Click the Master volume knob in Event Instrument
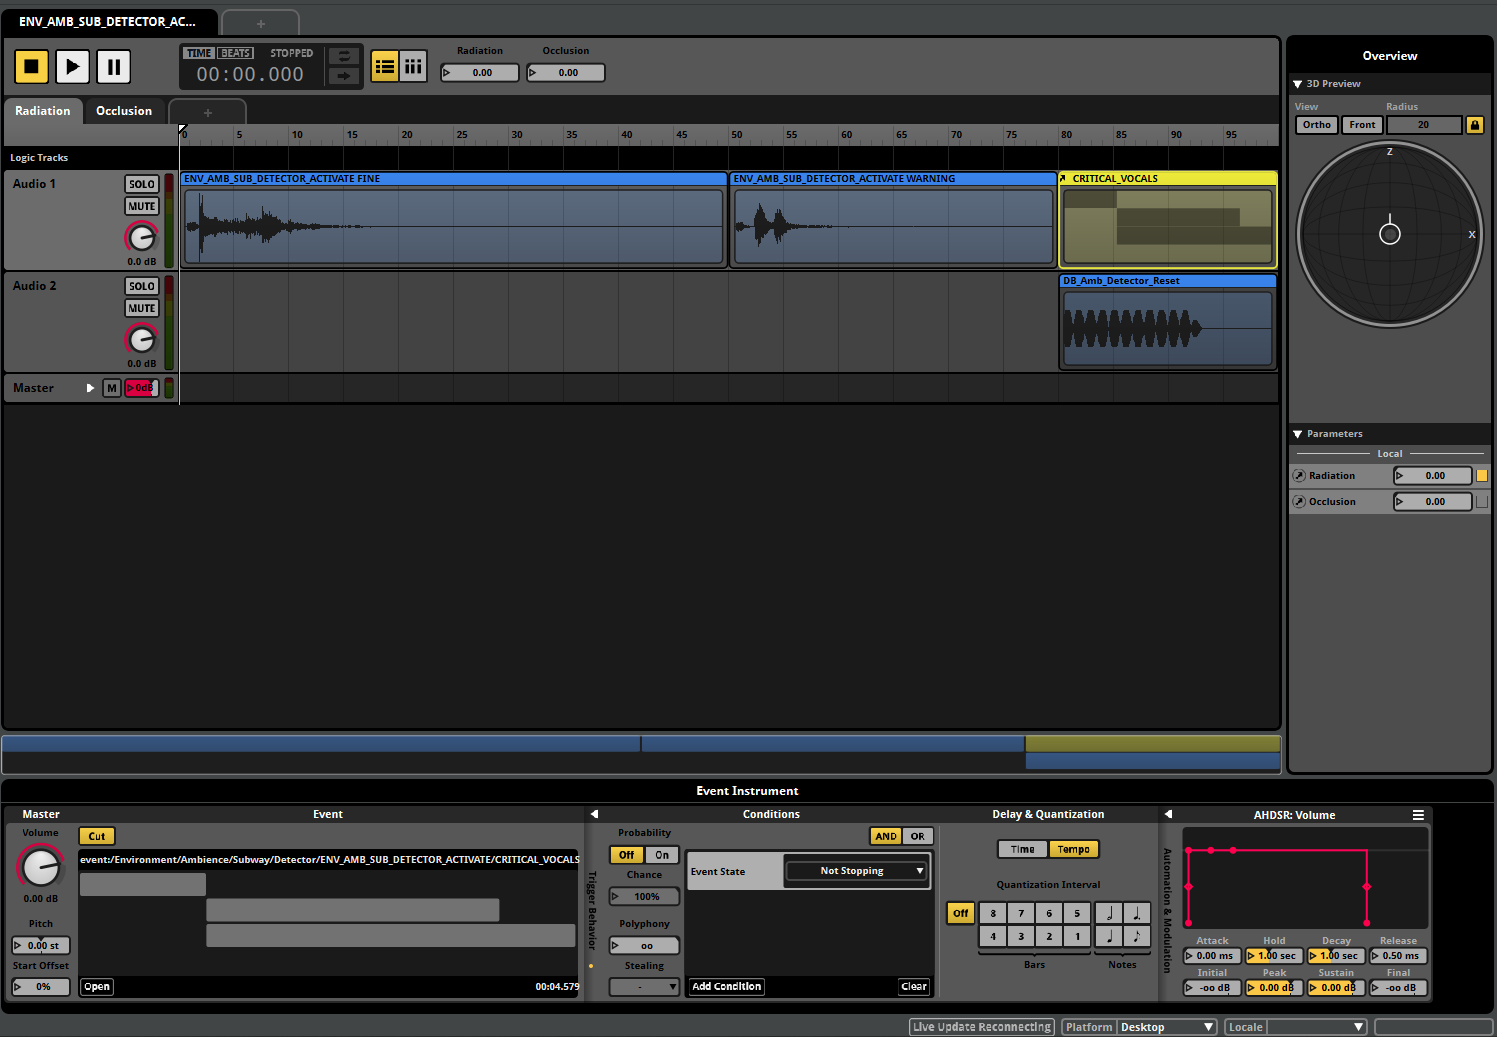 41,867
